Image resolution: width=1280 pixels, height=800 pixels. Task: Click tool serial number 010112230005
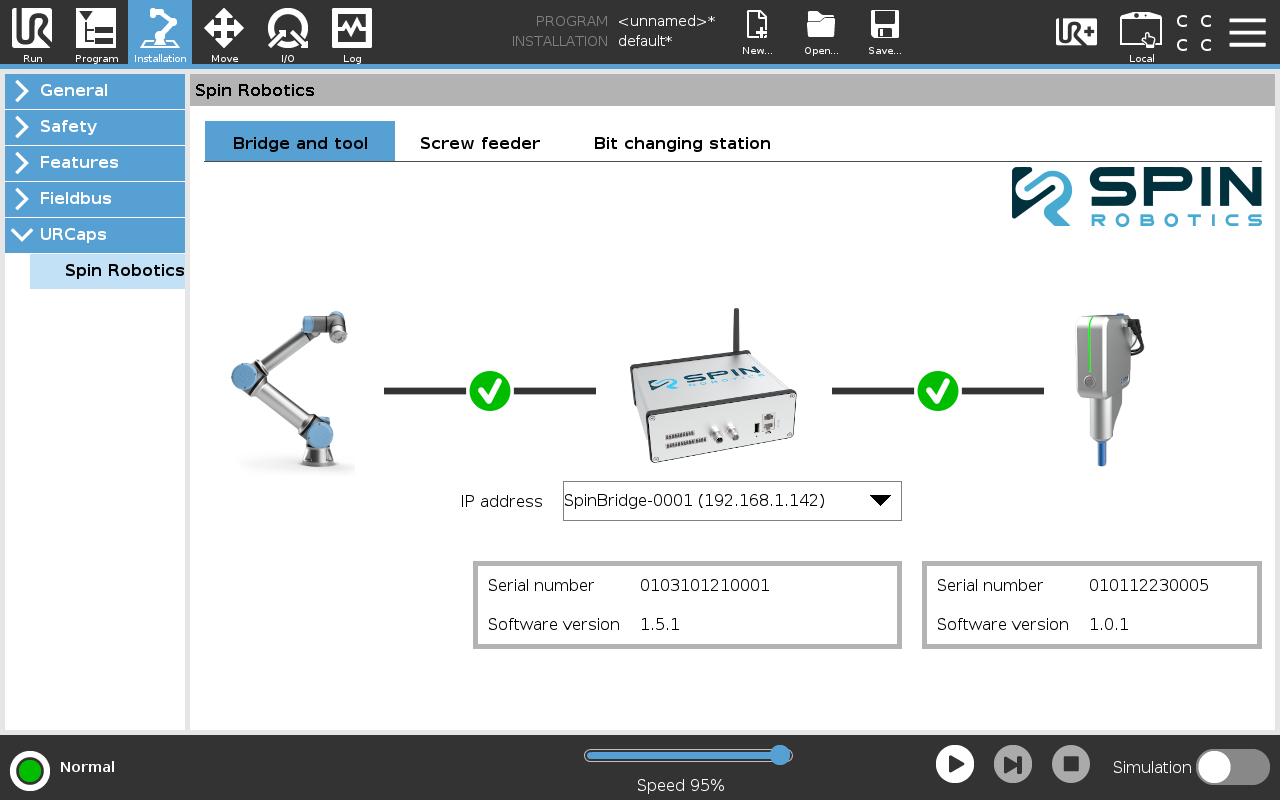point(1149,586)
